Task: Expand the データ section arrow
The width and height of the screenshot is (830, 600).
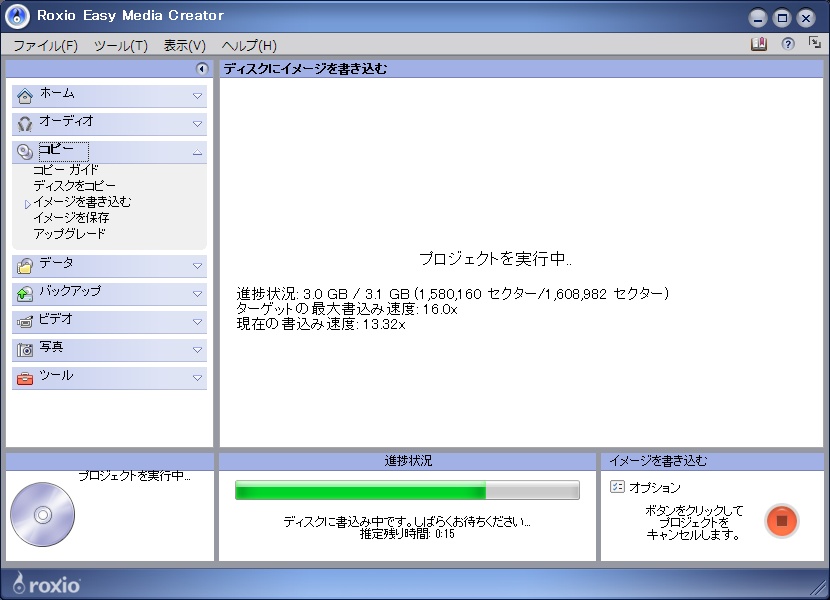Action: 197,266
